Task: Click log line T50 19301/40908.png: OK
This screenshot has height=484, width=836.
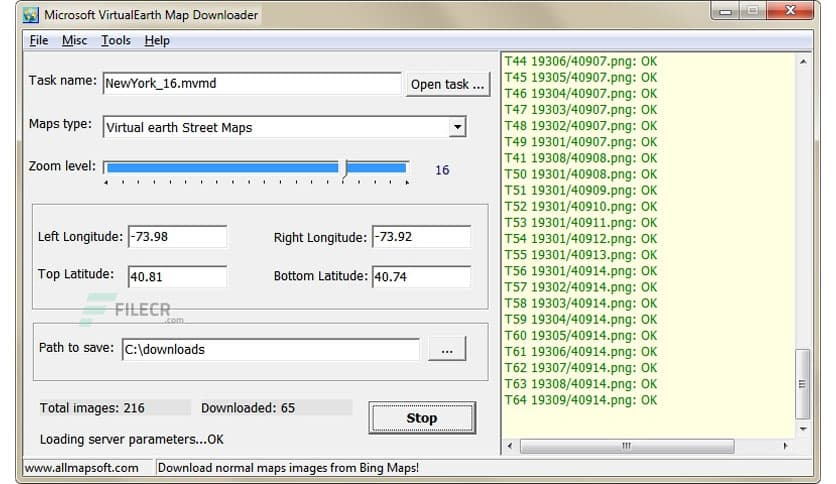Action: pos(581,174)
